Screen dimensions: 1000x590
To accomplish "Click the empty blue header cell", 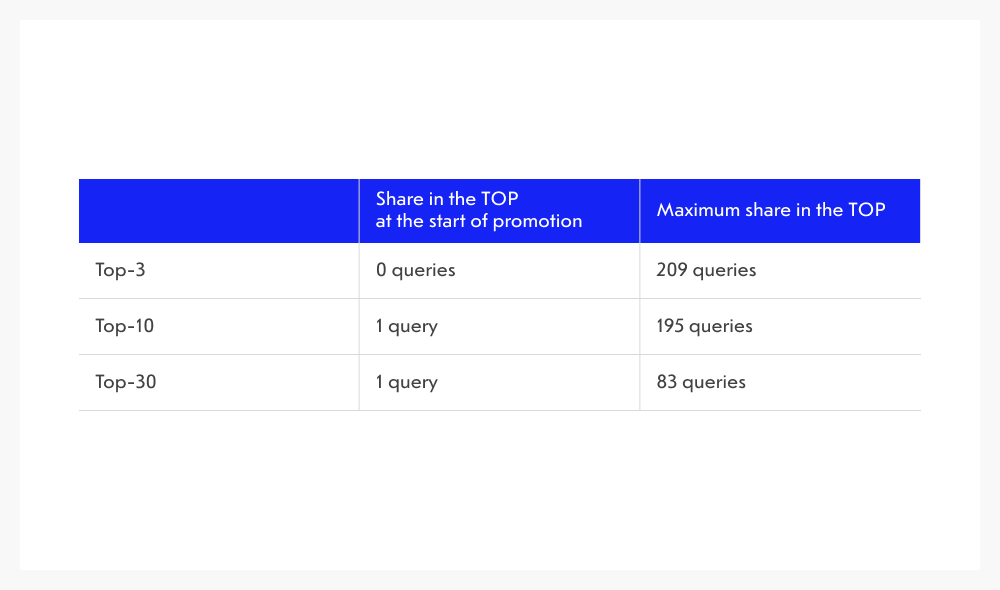I will click(218, 211).
